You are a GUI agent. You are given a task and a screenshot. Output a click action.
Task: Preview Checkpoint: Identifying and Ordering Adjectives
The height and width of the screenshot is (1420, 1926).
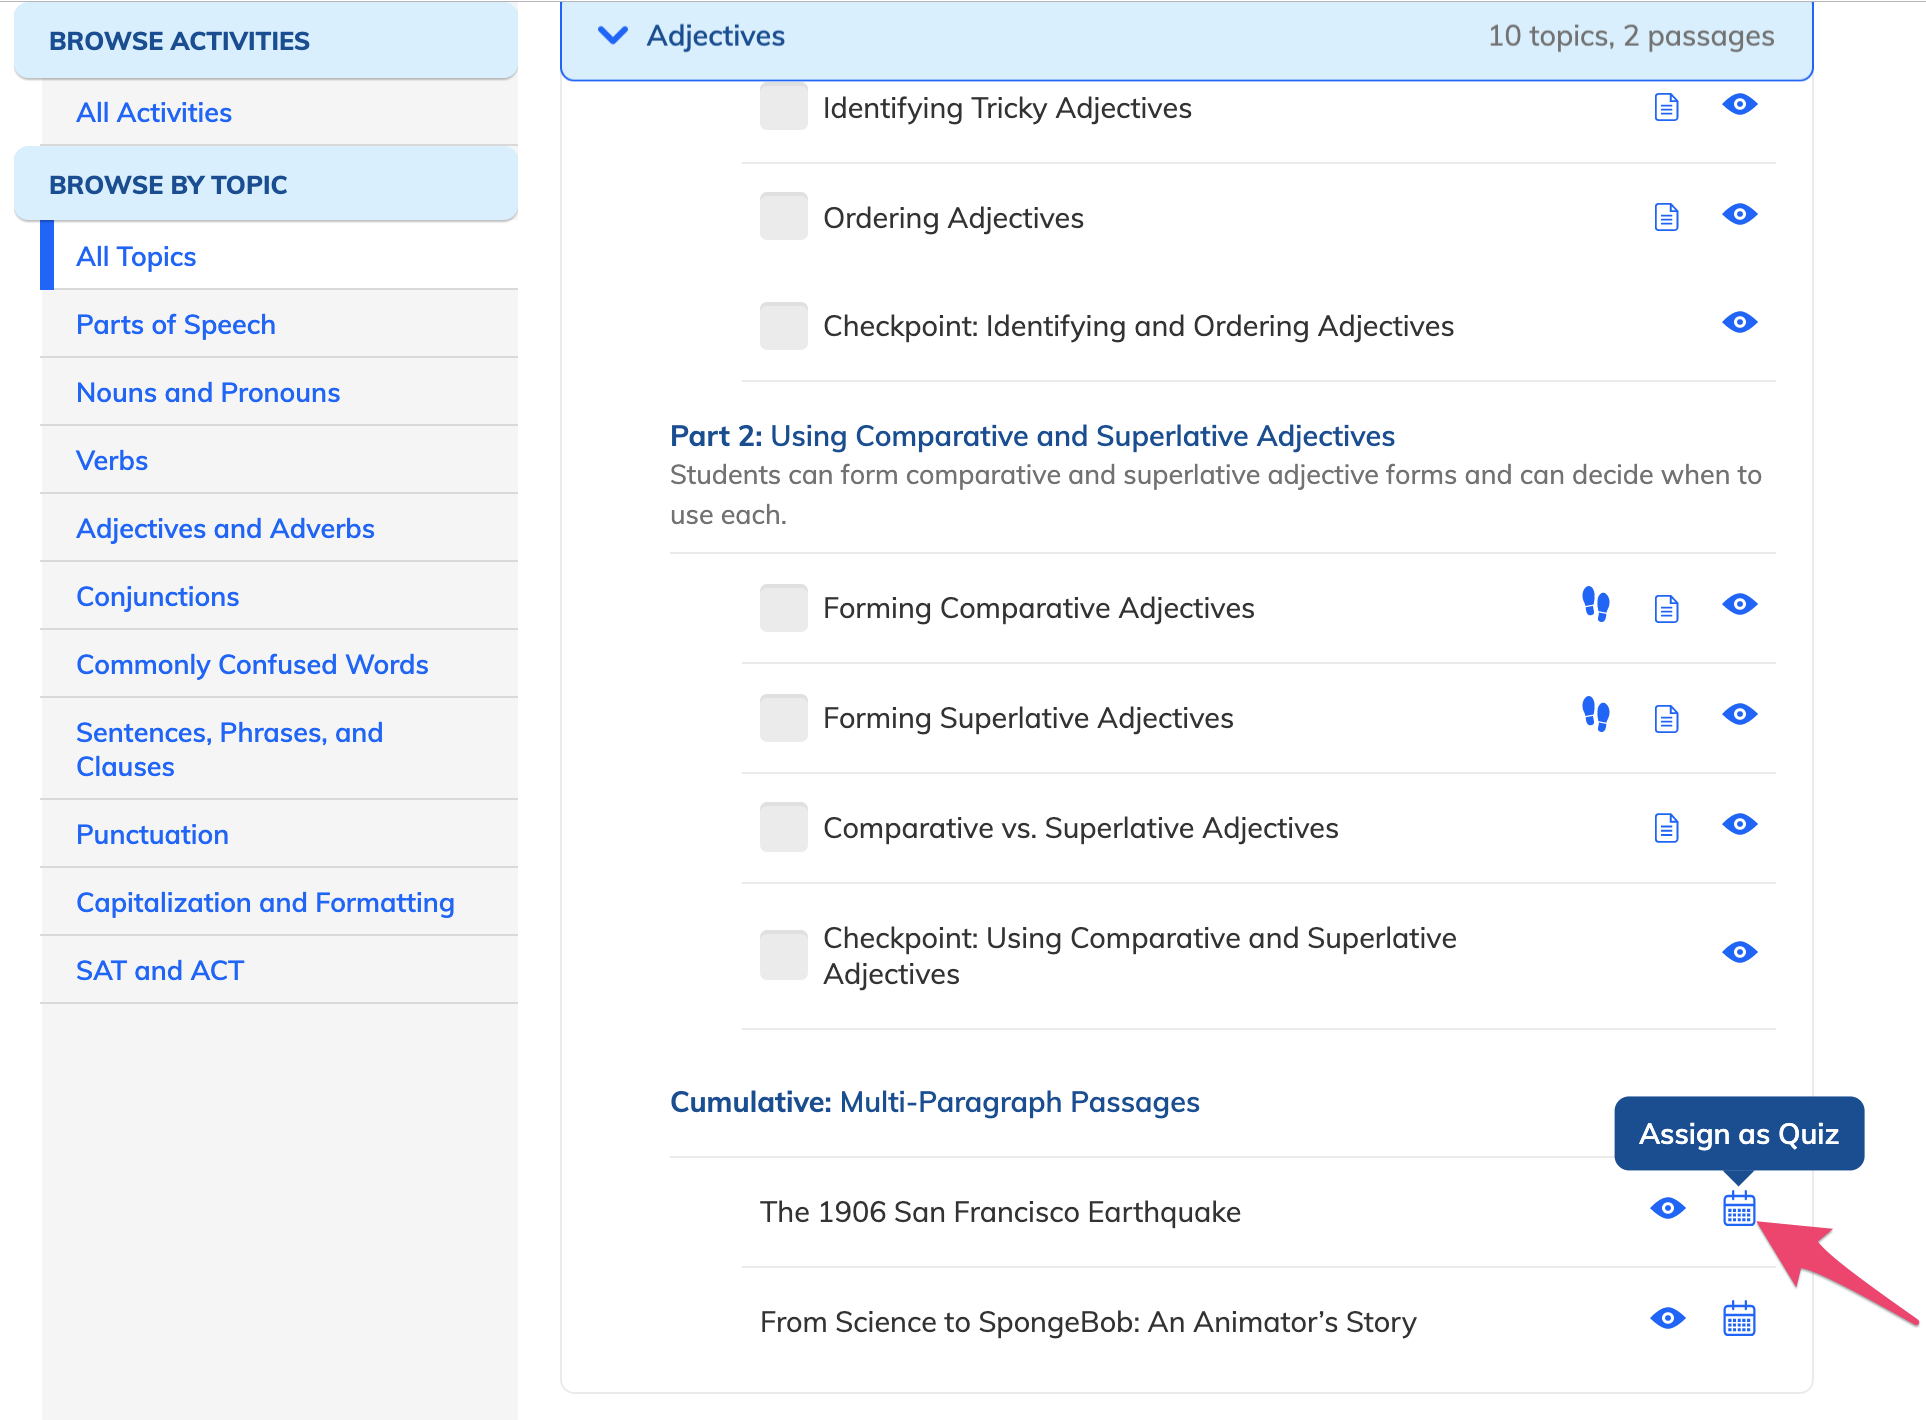1740,322
